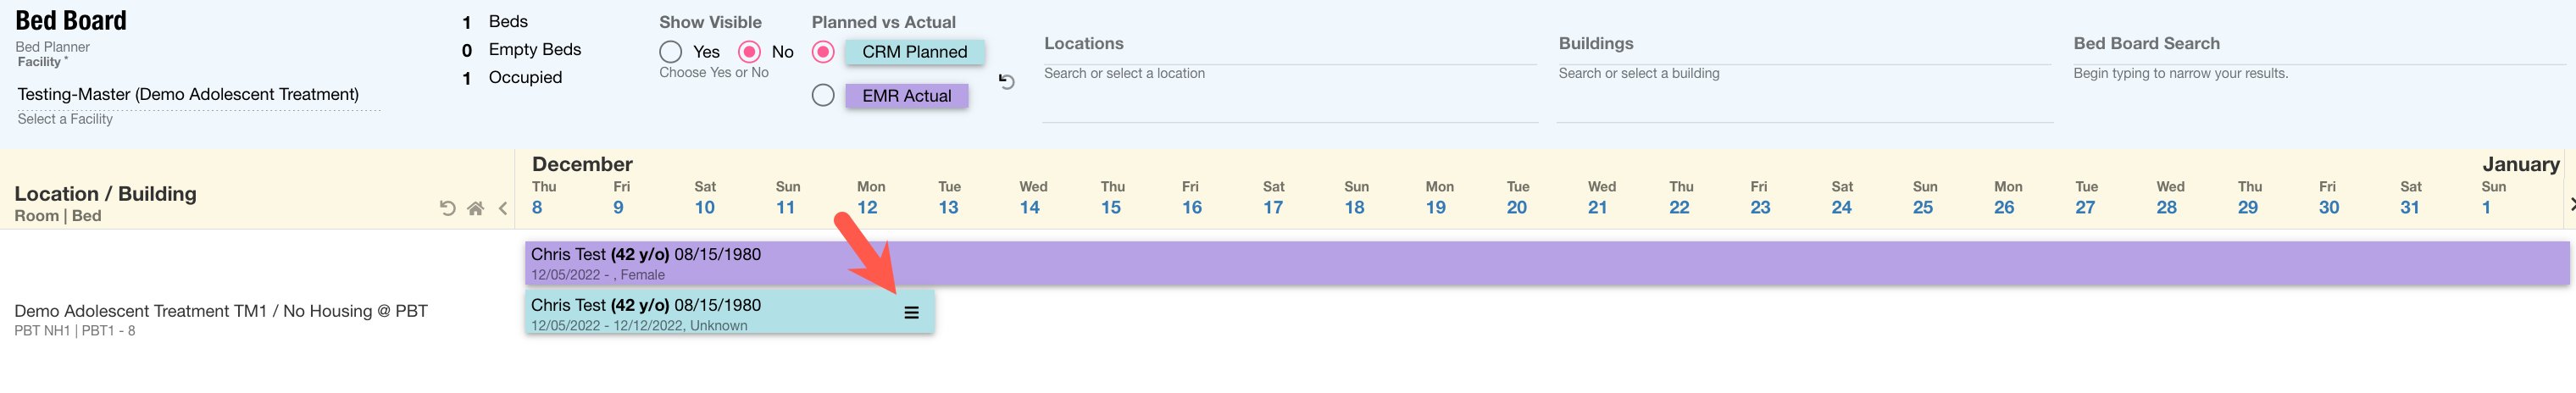Open hamburger menu on teal Chris Test bar

coord(911,313)
